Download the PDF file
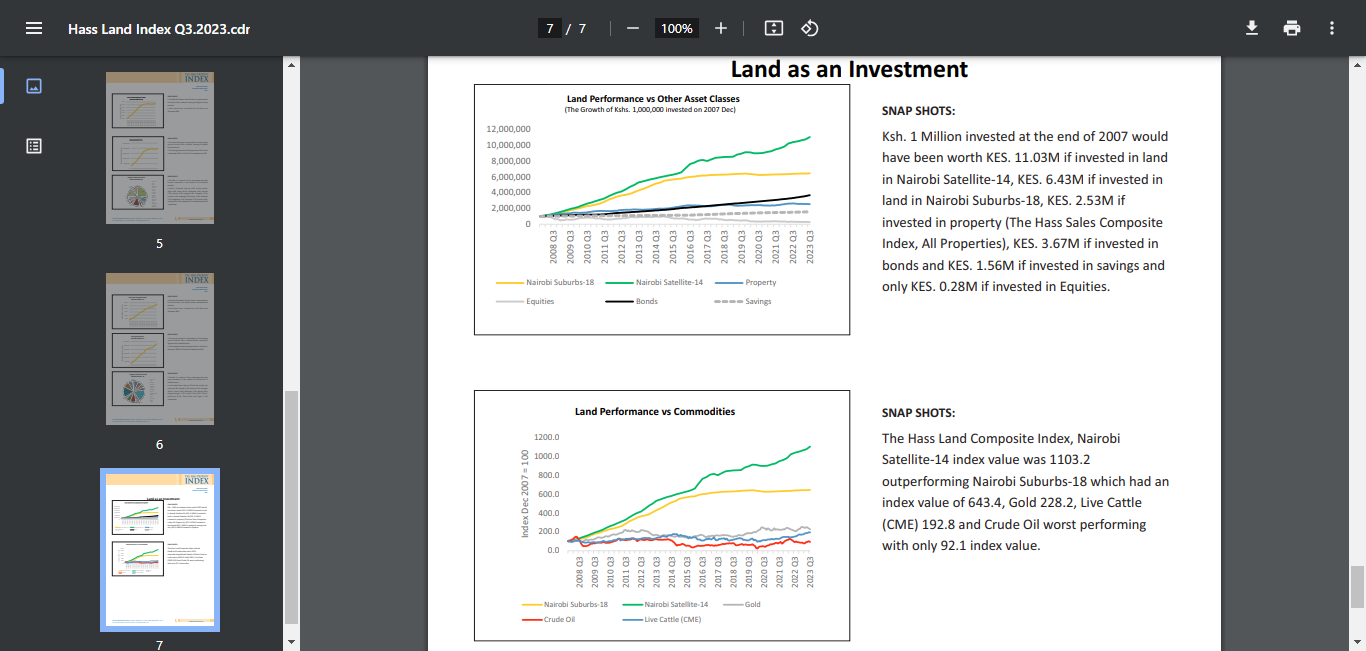 [1252, 28]
